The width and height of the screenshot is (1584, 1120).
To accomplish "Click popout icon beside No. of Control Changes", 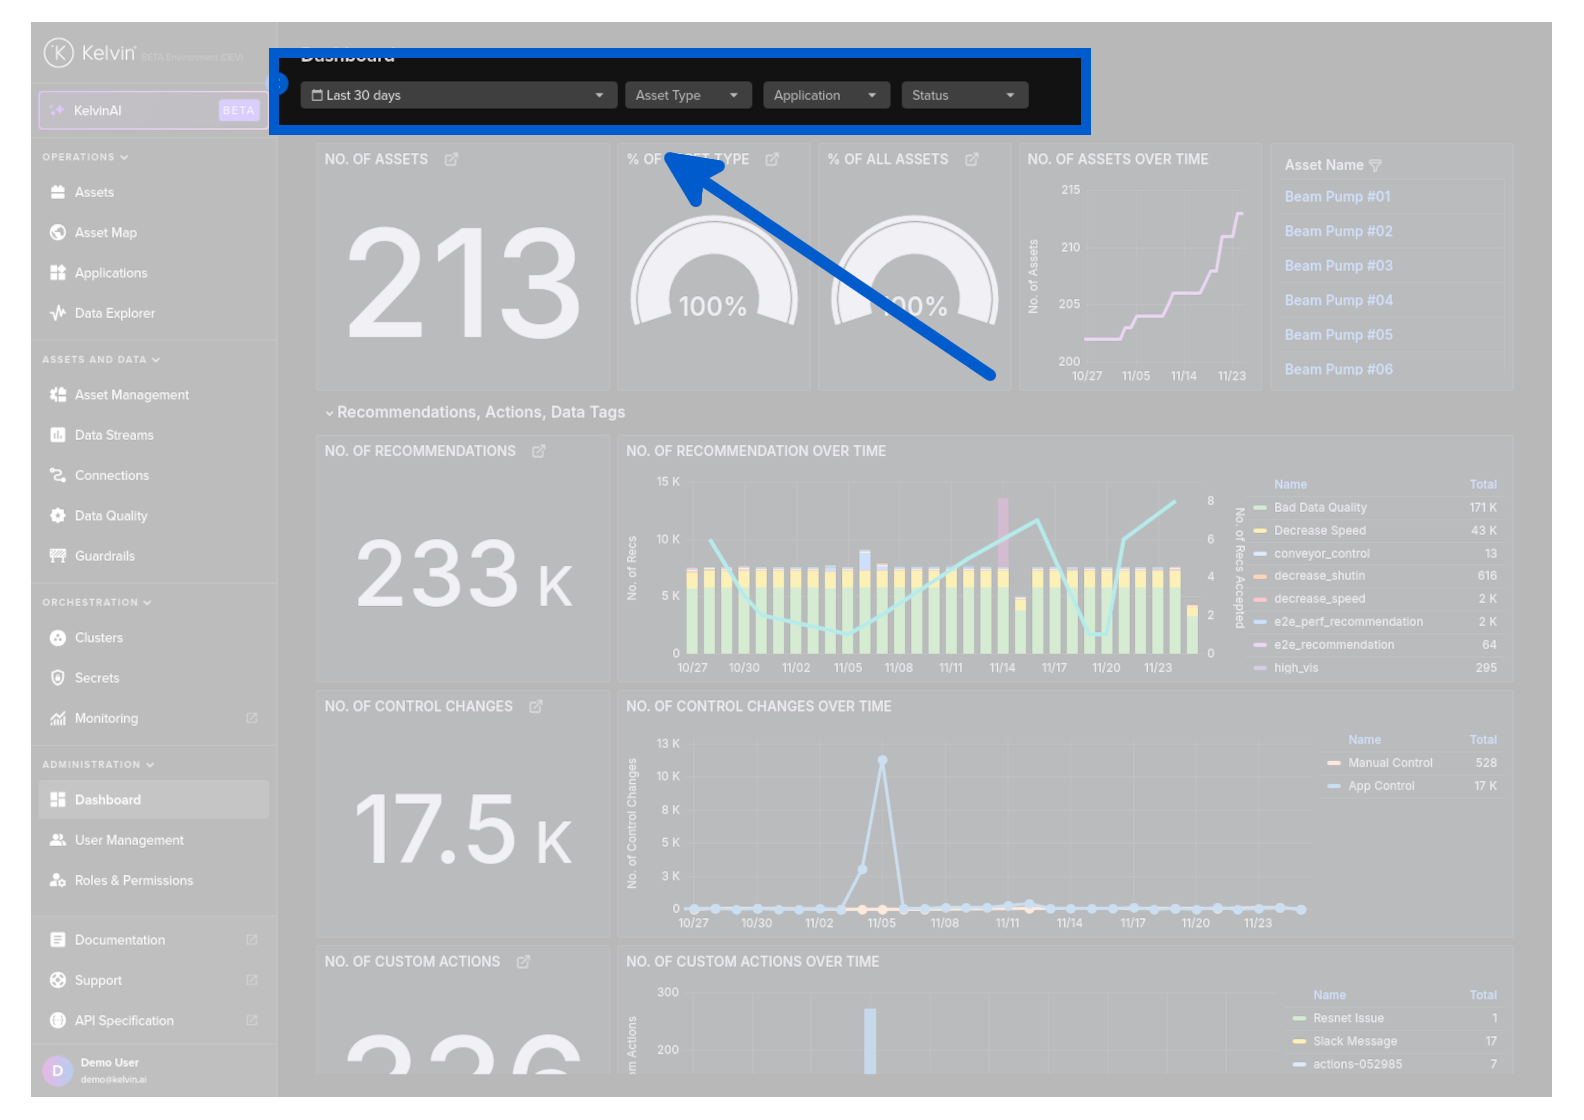I will pos(536,707).
